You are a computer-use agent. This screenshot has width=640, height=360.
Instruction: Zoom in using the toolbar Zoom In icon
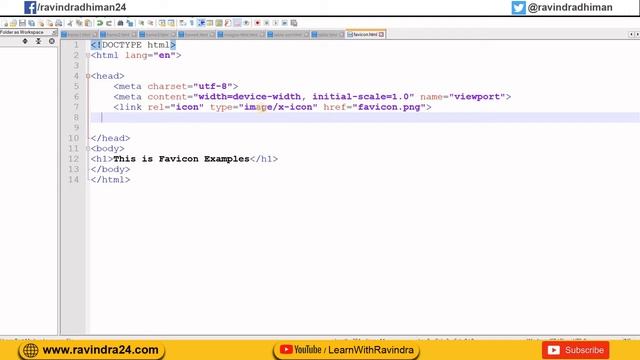coord(142,23)
